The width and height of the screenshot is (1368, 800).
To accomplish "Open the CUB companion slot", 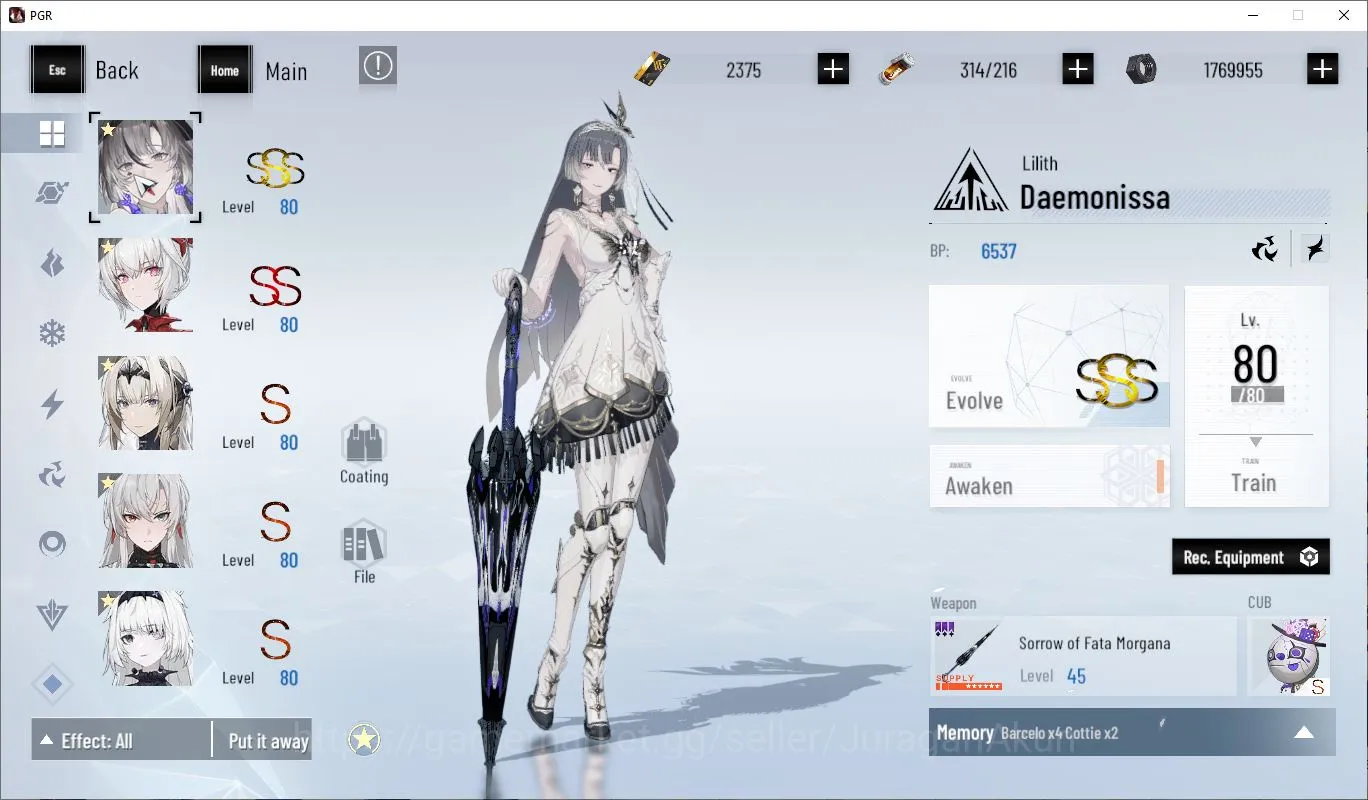I will coord(1289,656).
